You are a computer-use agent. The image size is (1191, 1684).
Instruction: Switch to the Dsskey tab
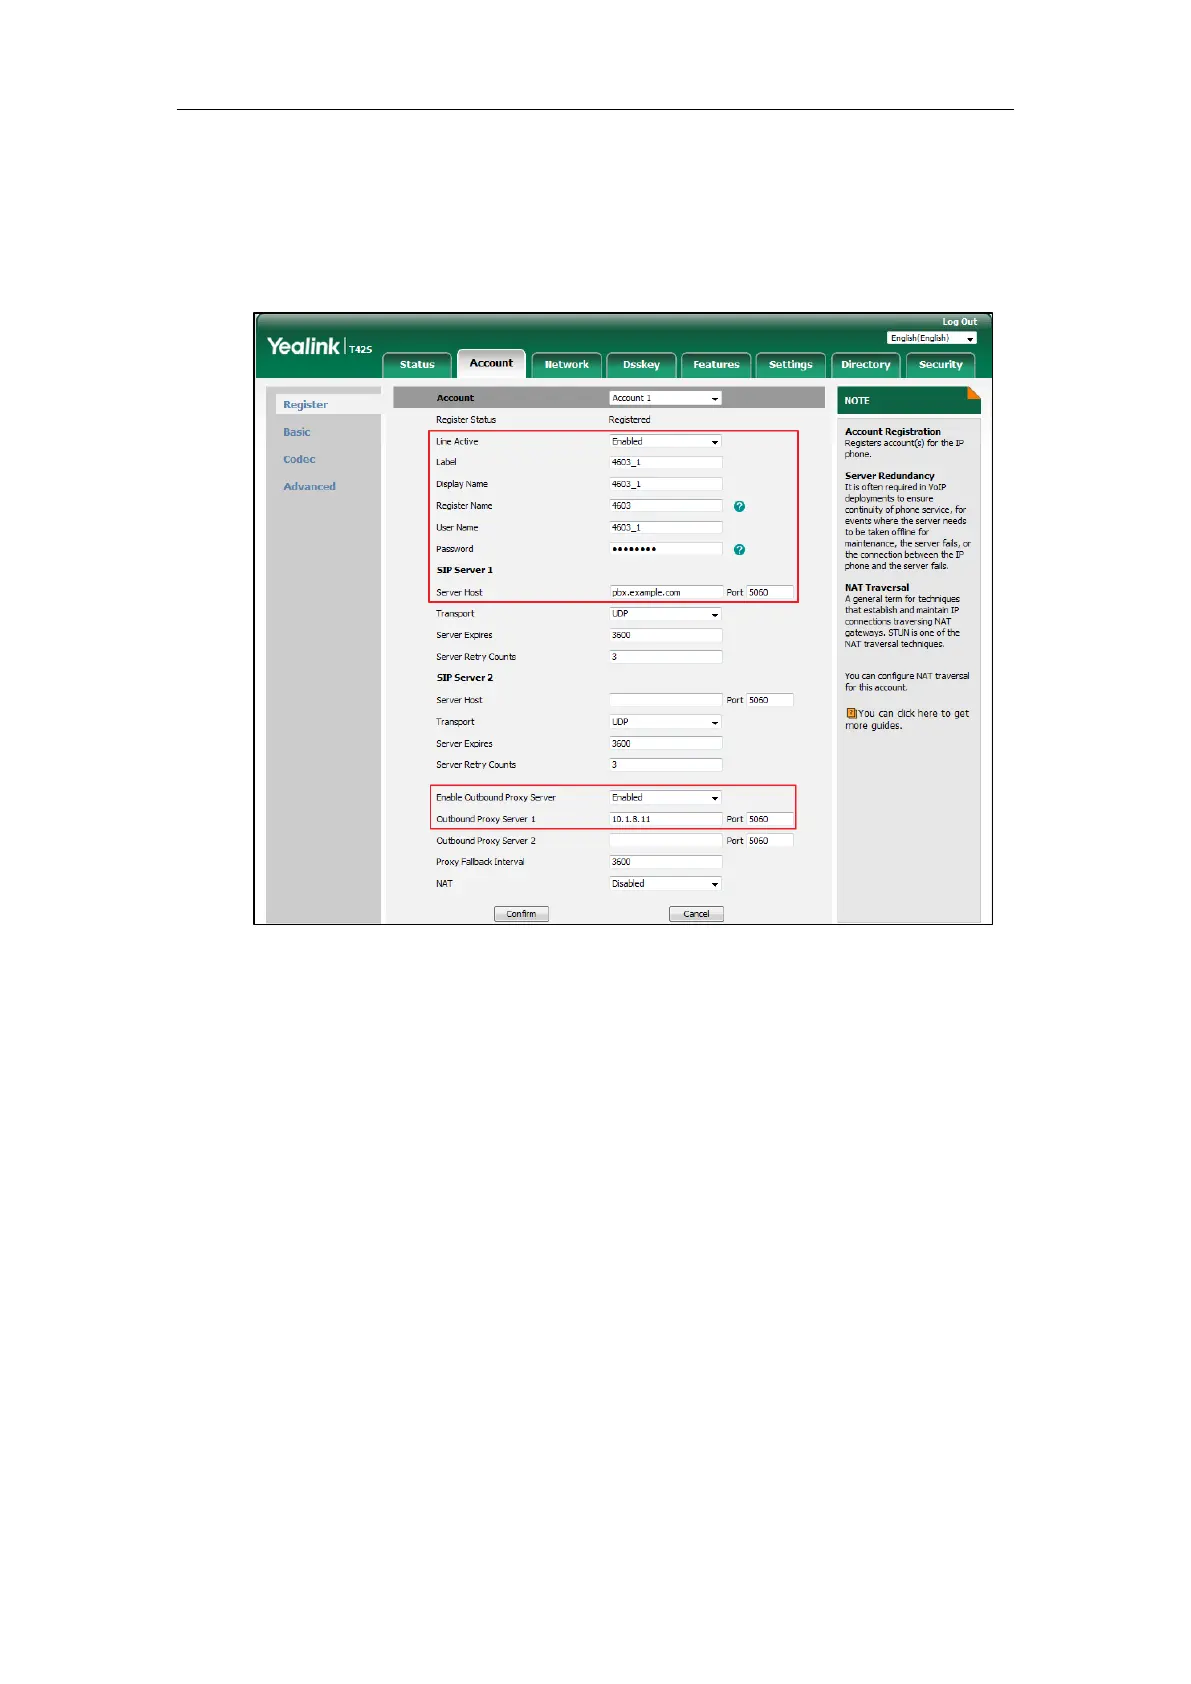641,365
